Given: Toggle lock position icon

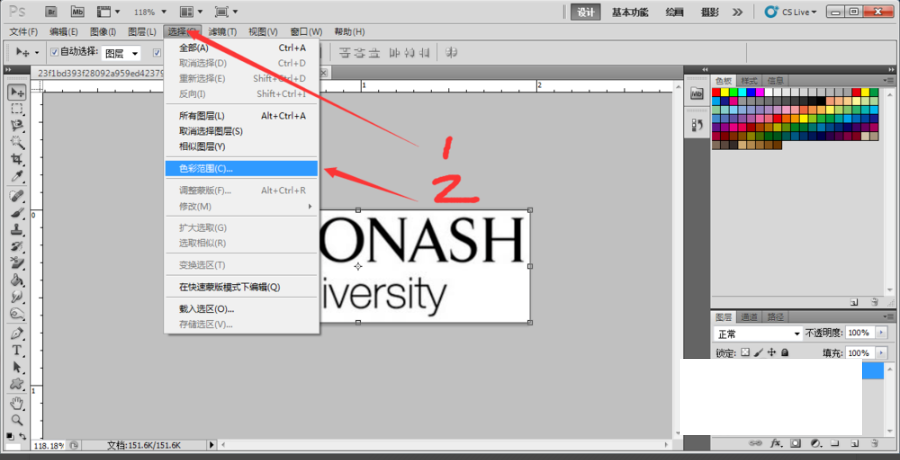Looking at the screenshot, I should (x=772, y=353).
